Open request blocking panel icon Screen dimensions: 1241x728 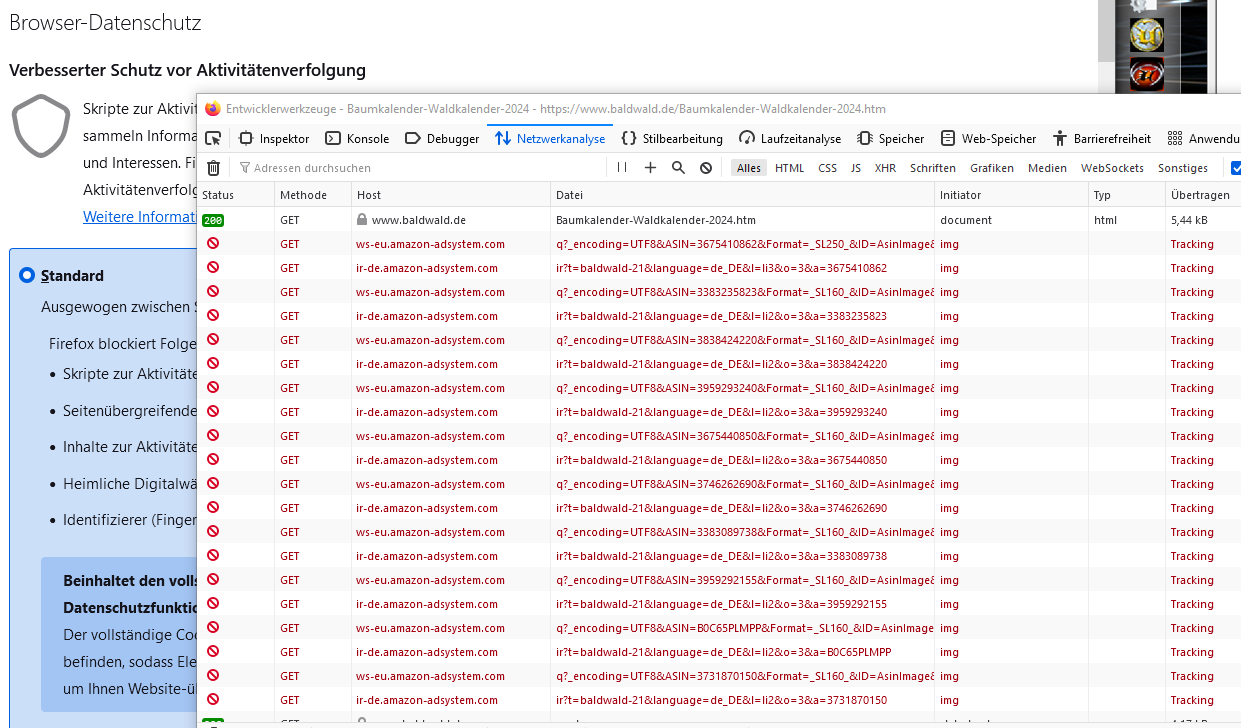click(x=706, y=168)
